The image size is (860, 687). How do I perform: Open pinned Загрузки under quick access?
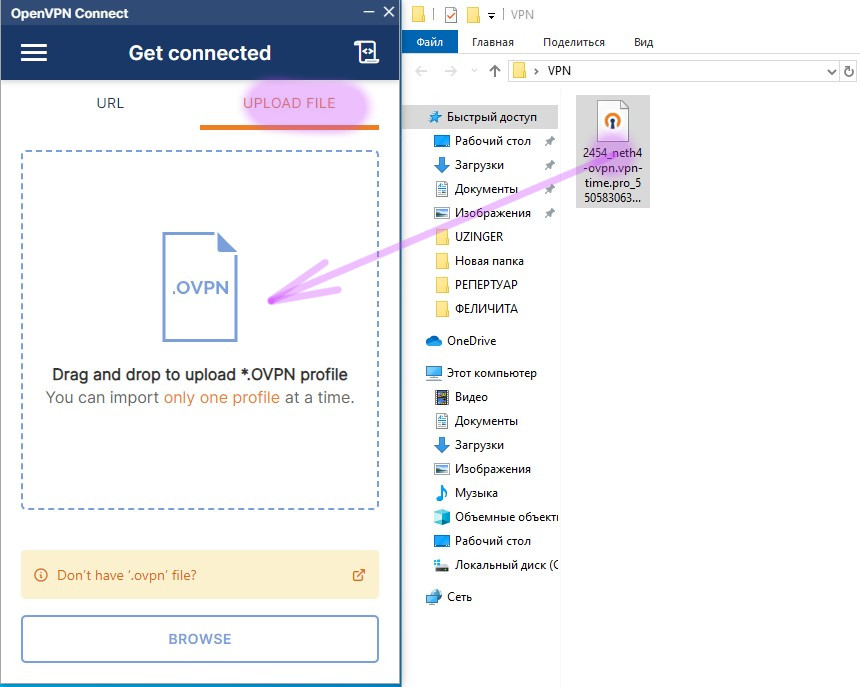coord(479,165)
